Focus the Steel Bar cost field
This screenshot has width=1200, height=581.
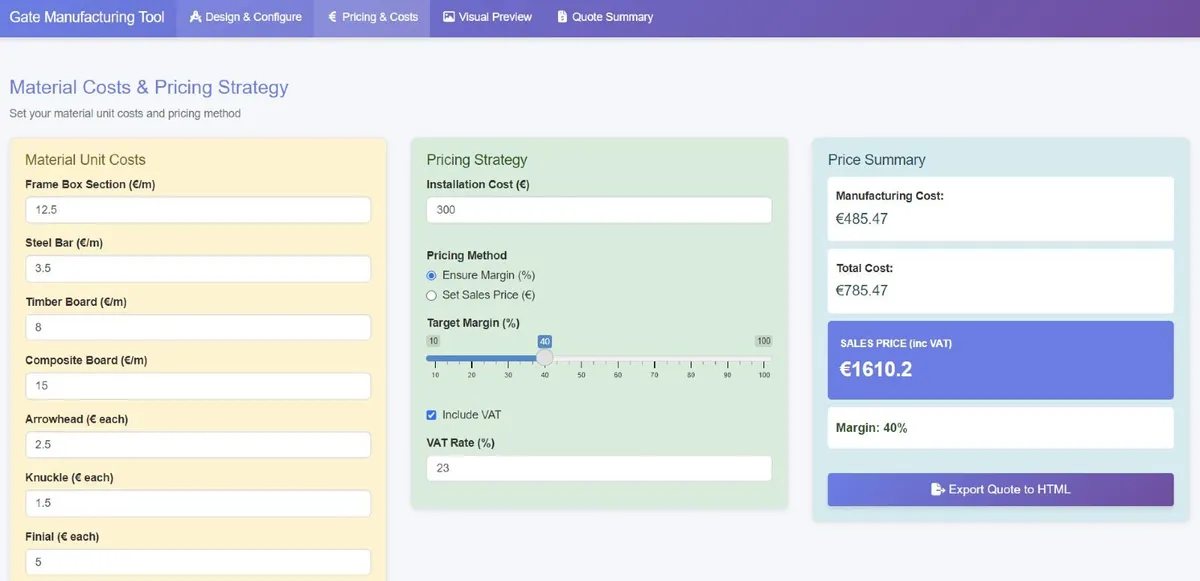198,269
